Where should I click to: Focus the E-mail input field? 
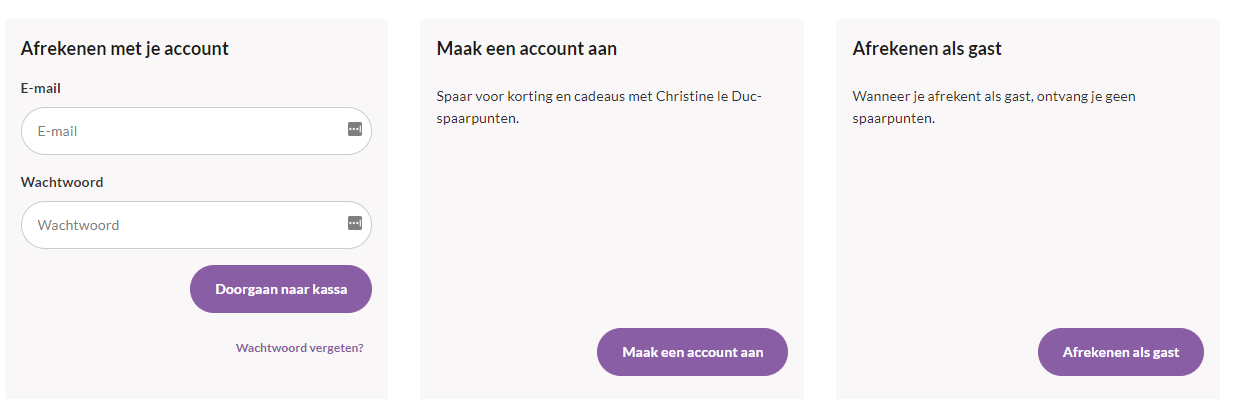[x=196, y=131]
